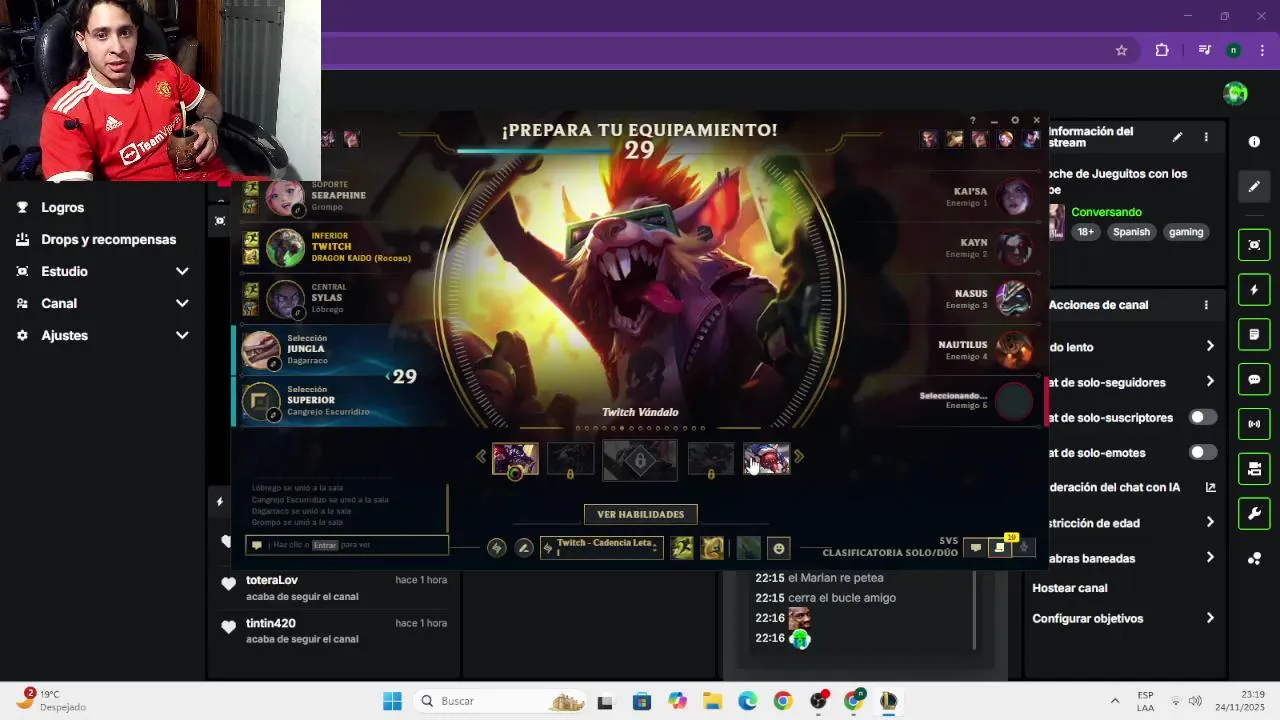
Task: Select the second summoner spell icon
Action: coord(712,548)
